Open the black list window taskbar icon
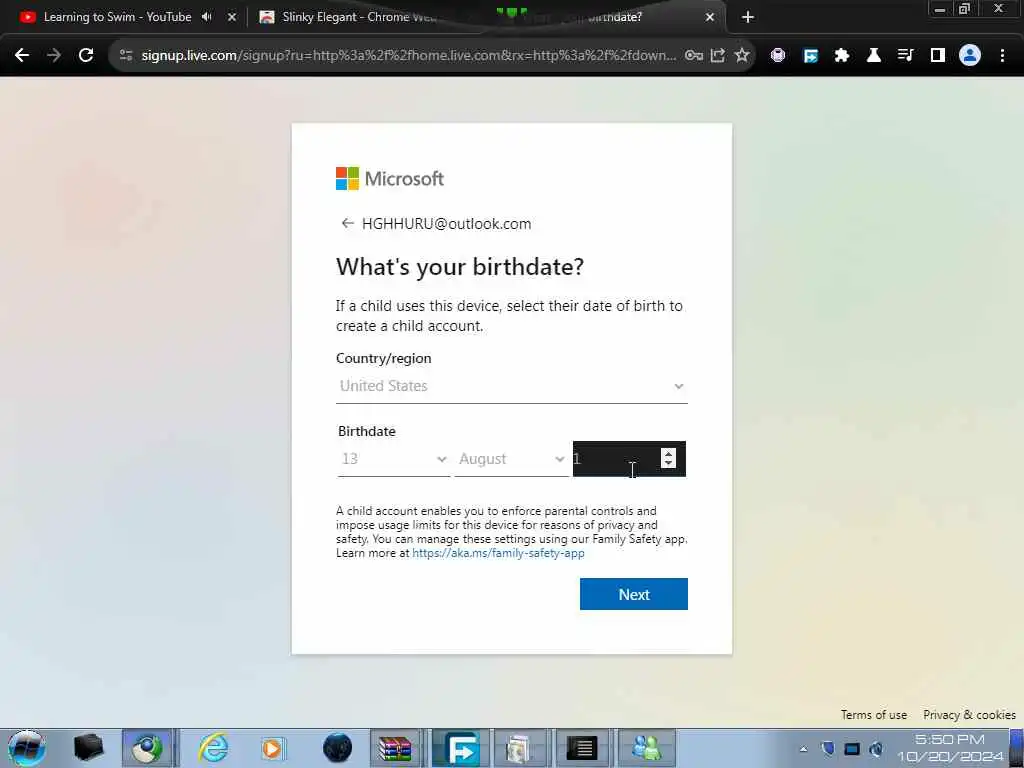Image resolution: width=1024 pixels, height=768 pixels. point(581,748)
